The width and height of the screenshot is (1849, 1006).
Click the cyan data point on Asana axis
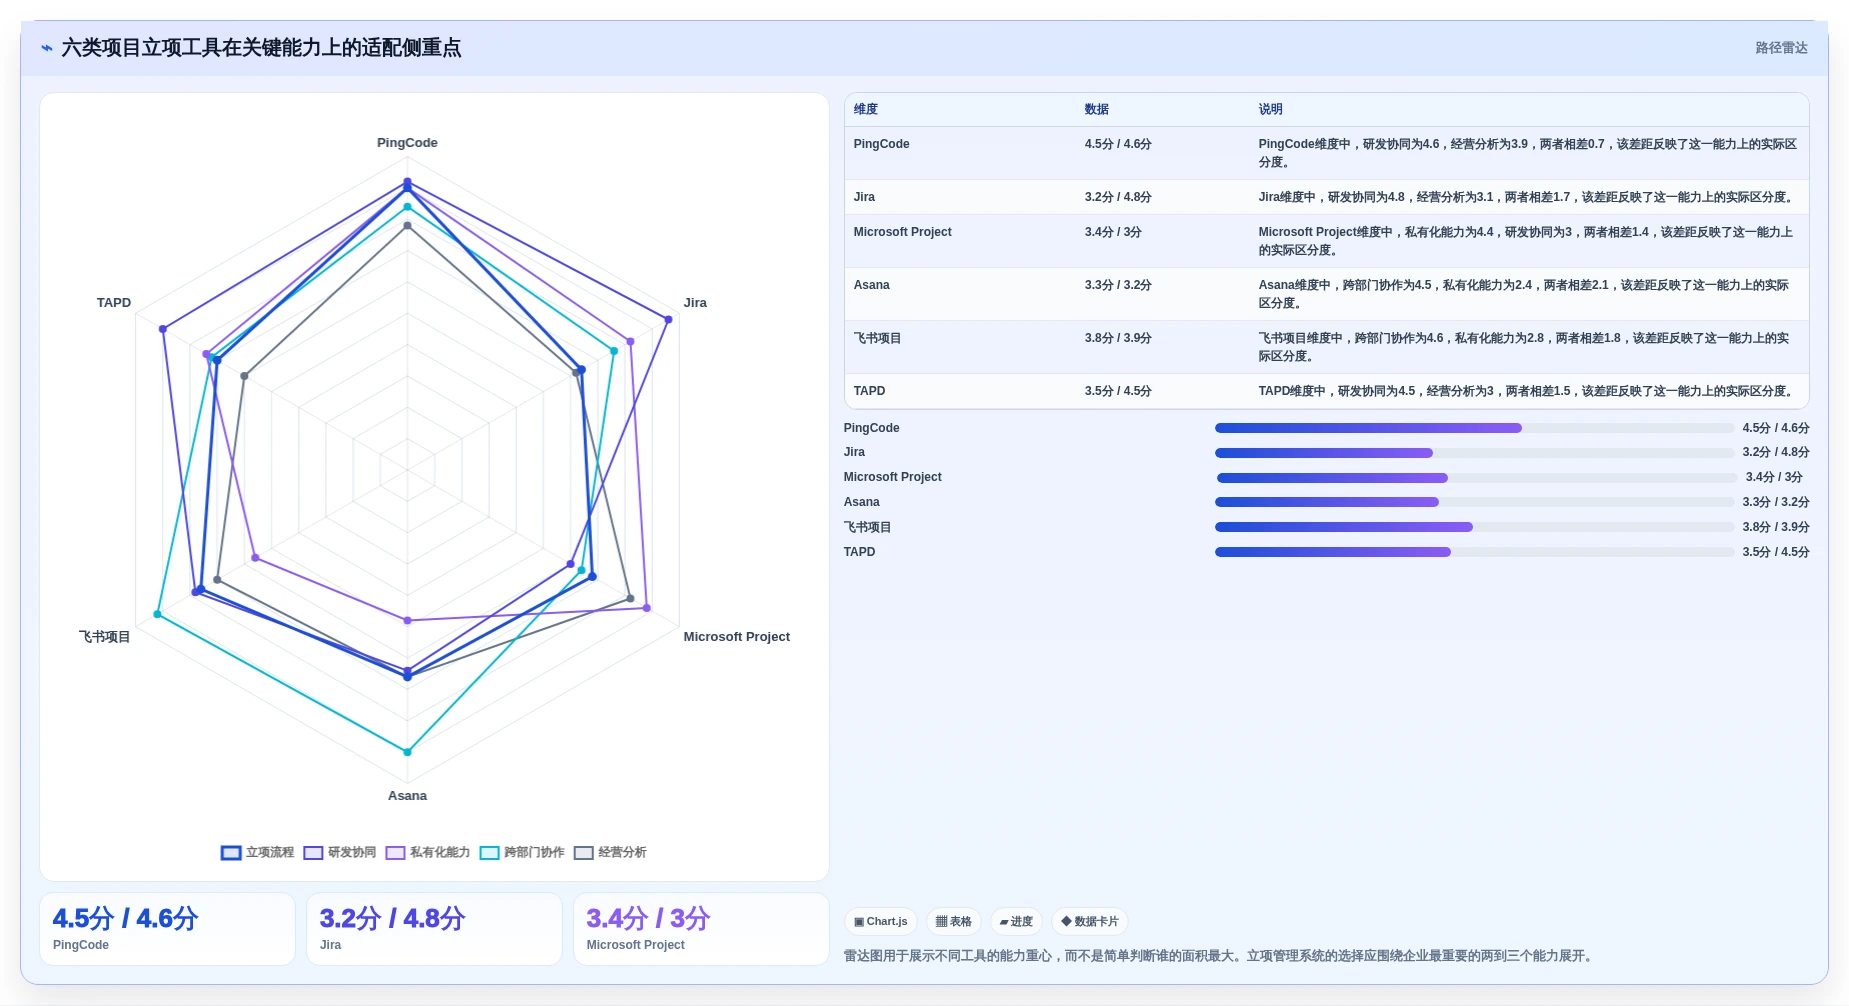click(x=407, y=752)
